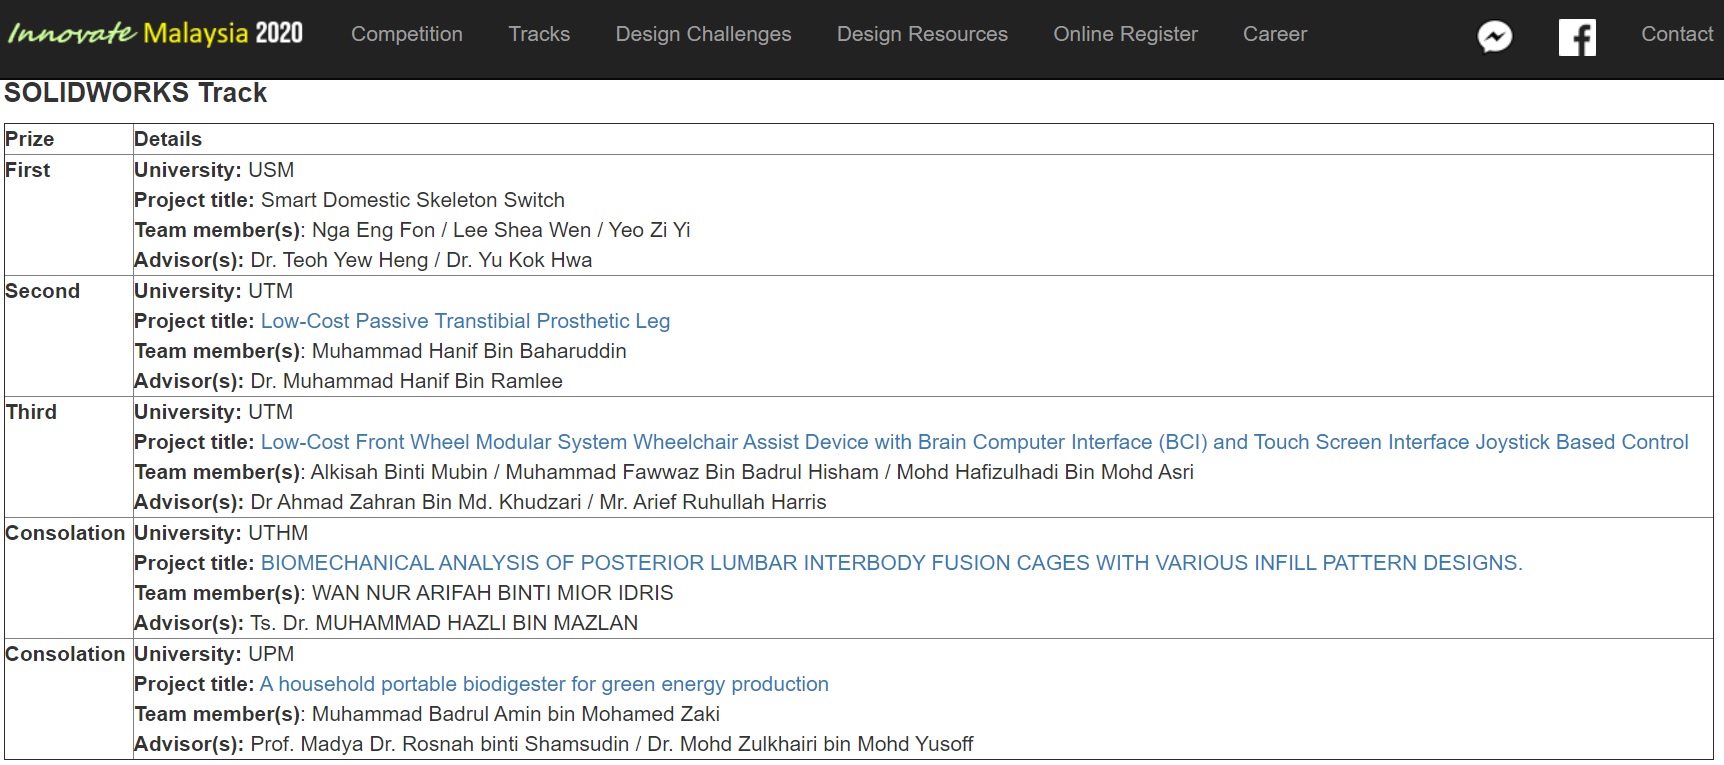The width and height of the screenshot is (1724, 765).
Task: Go to Online Register page
Action: click(x=1125, y=34)
